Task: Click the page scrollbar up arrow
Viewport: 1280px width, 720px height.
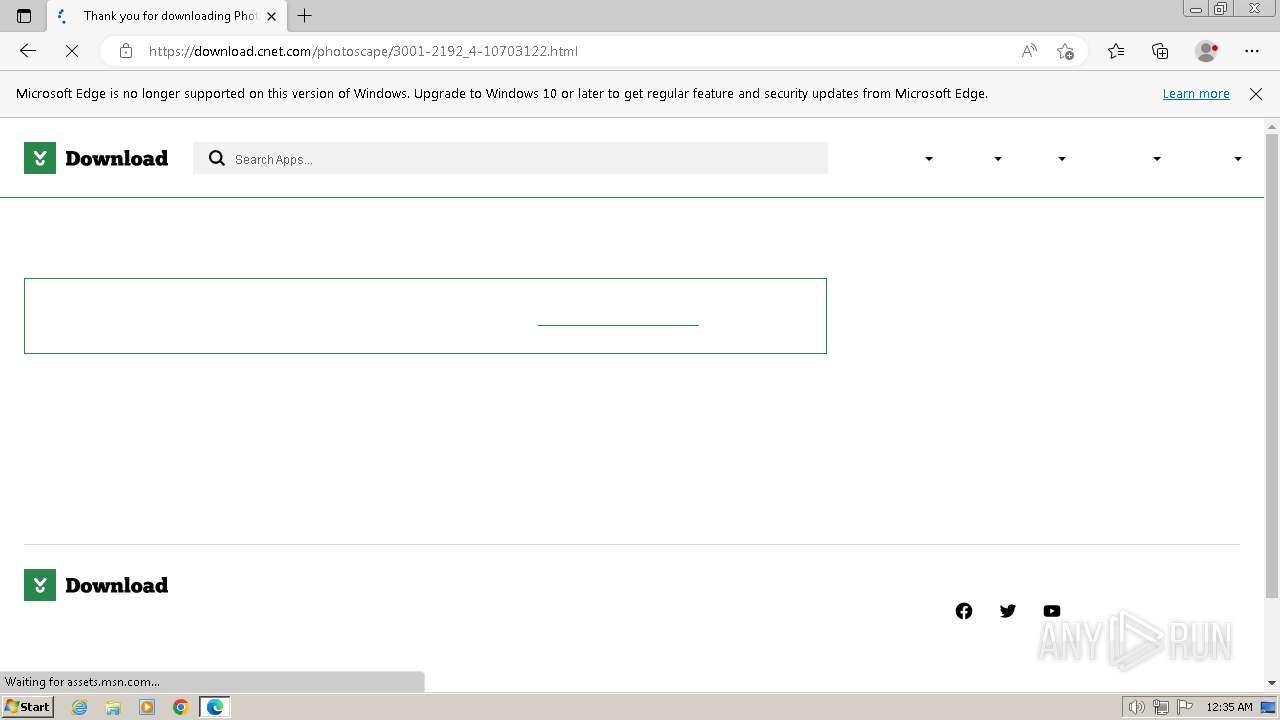Action: coord(1272,126)
